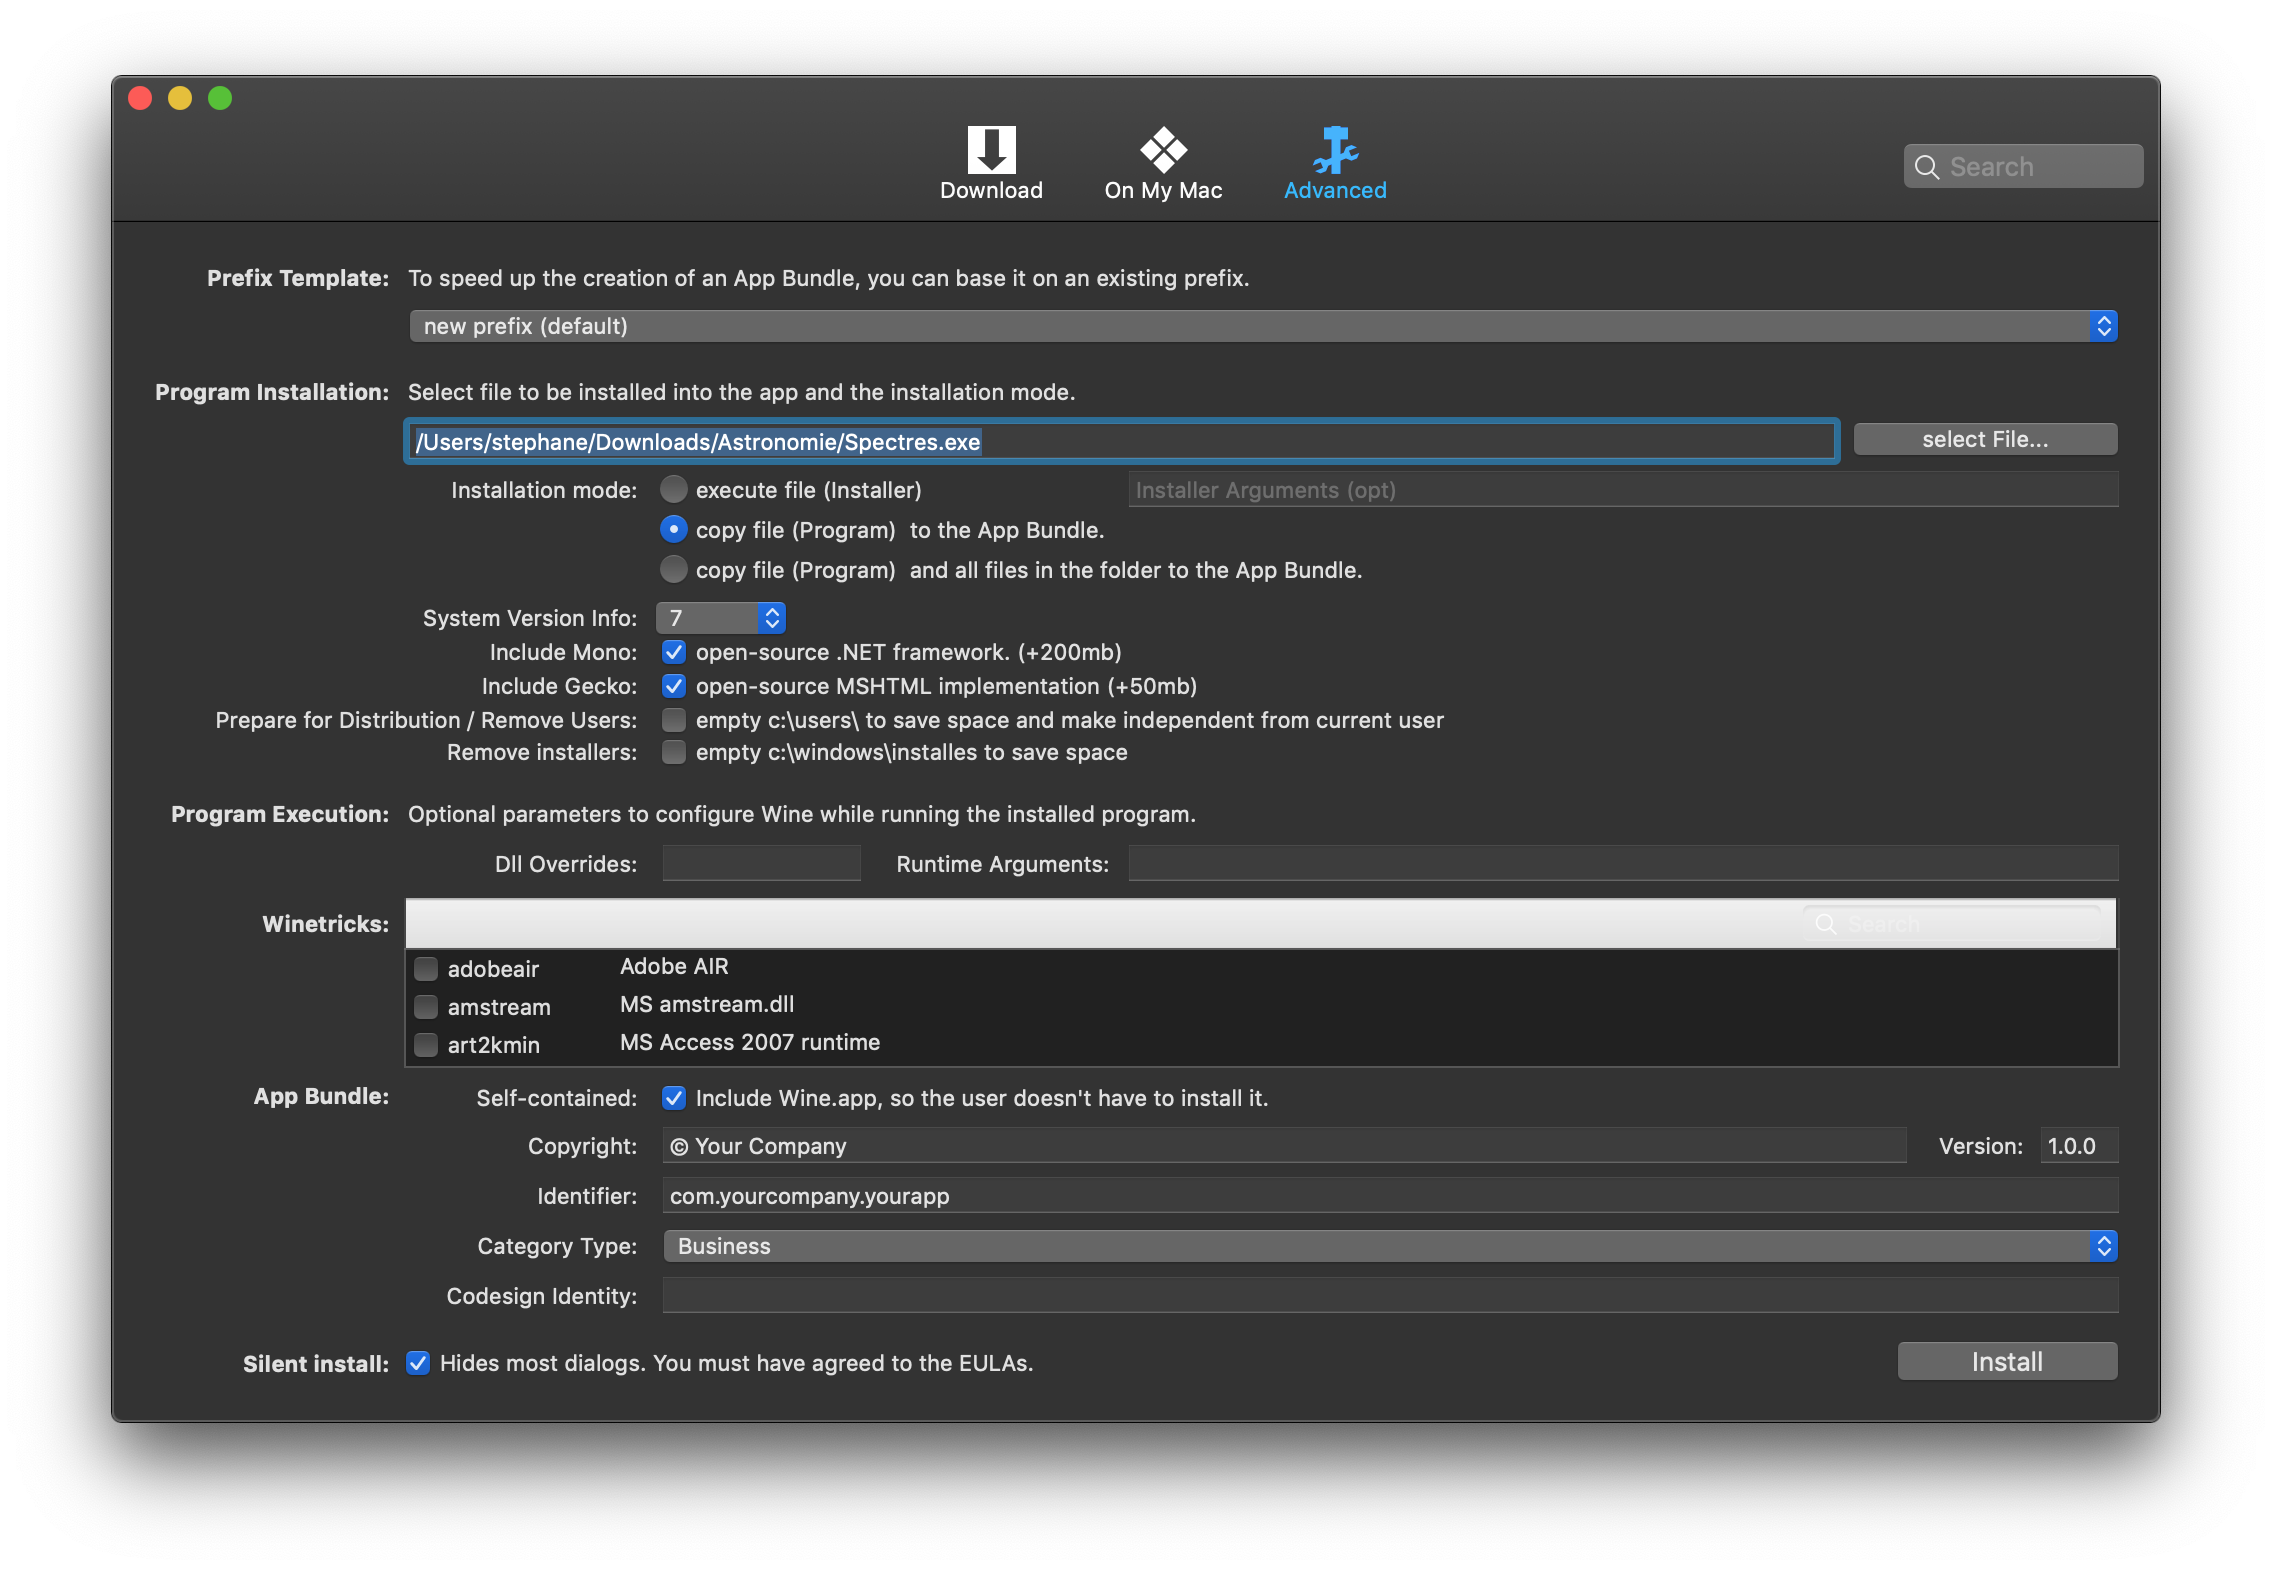Select execute file (Installer) mode
Image resolution: width=2272 pixels, height=1570 pixels.
[674, 490]
